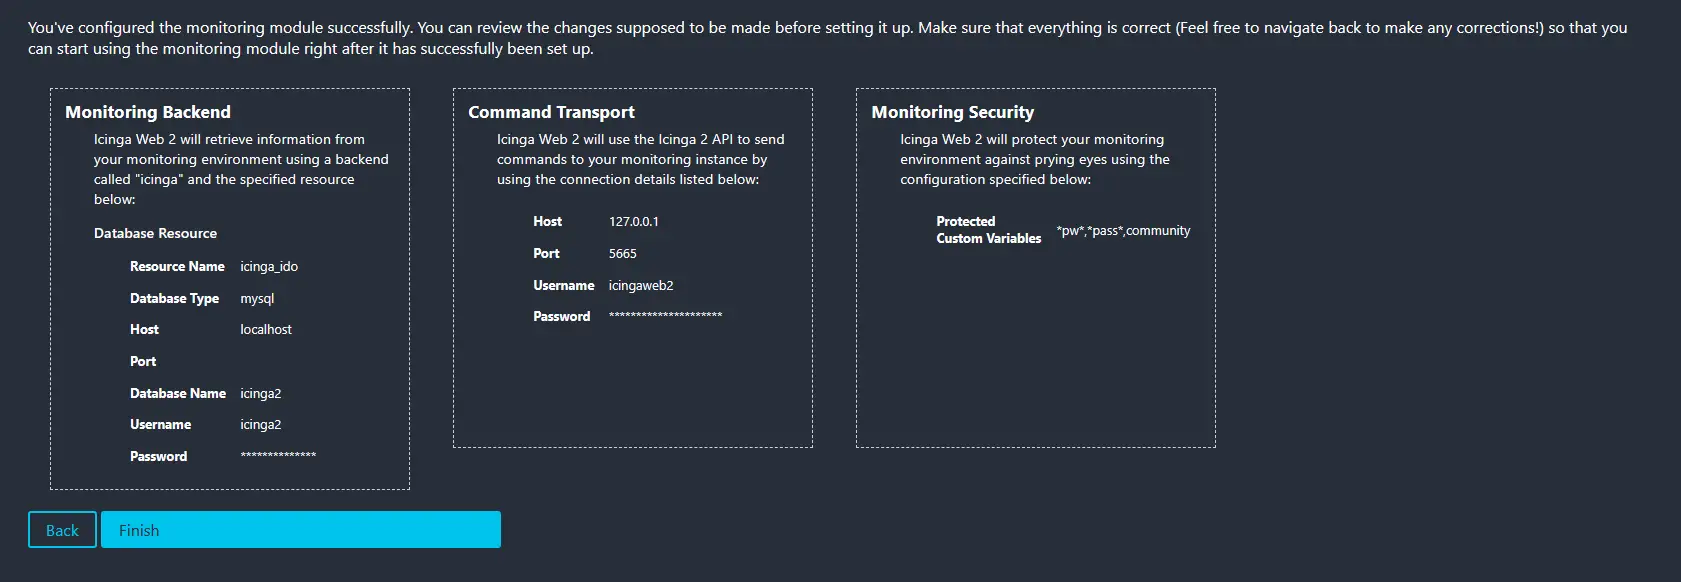
Task: Select the icinga_ido resource name value
Action: click(269, 267)
